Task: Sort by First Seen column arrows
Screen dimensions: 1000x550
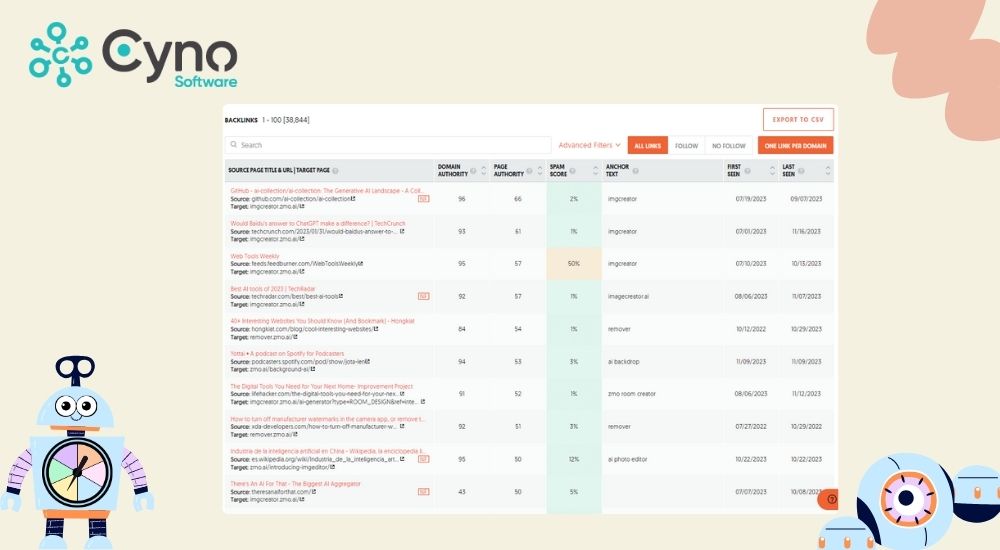Action: 770,170
